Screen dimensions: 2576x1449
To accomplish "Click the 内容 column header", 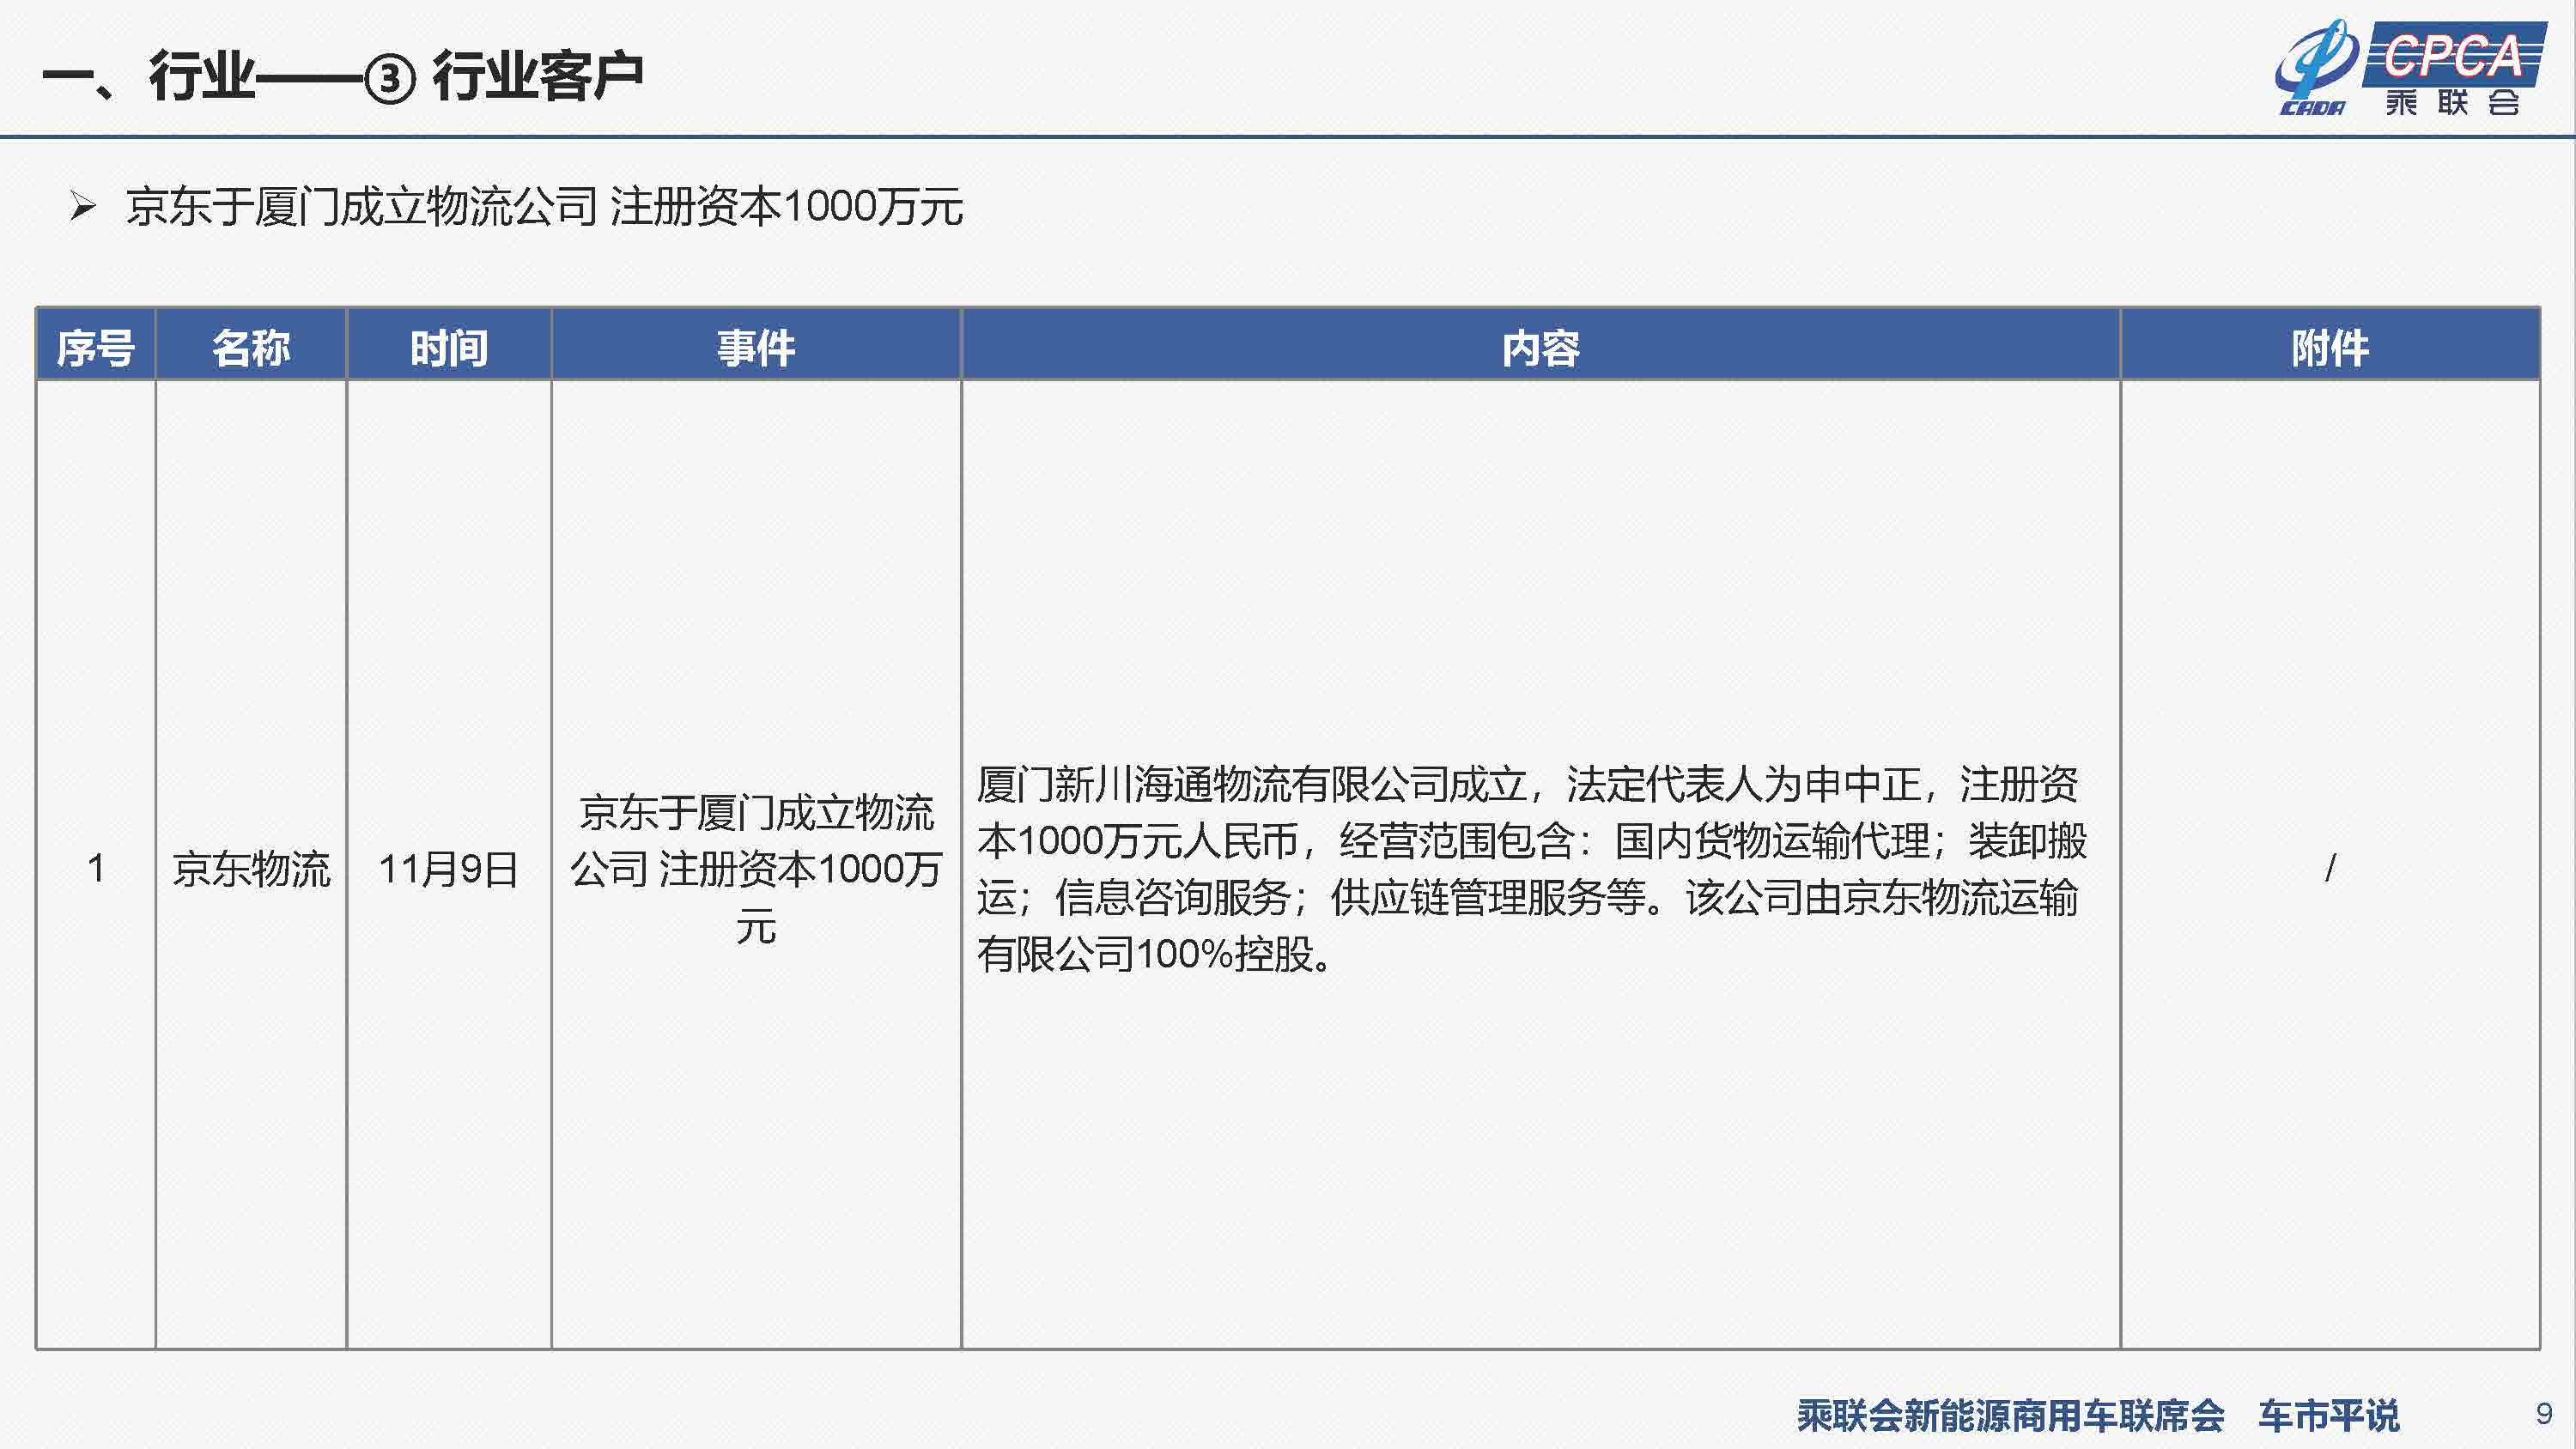I will [x=1540, y=346].
